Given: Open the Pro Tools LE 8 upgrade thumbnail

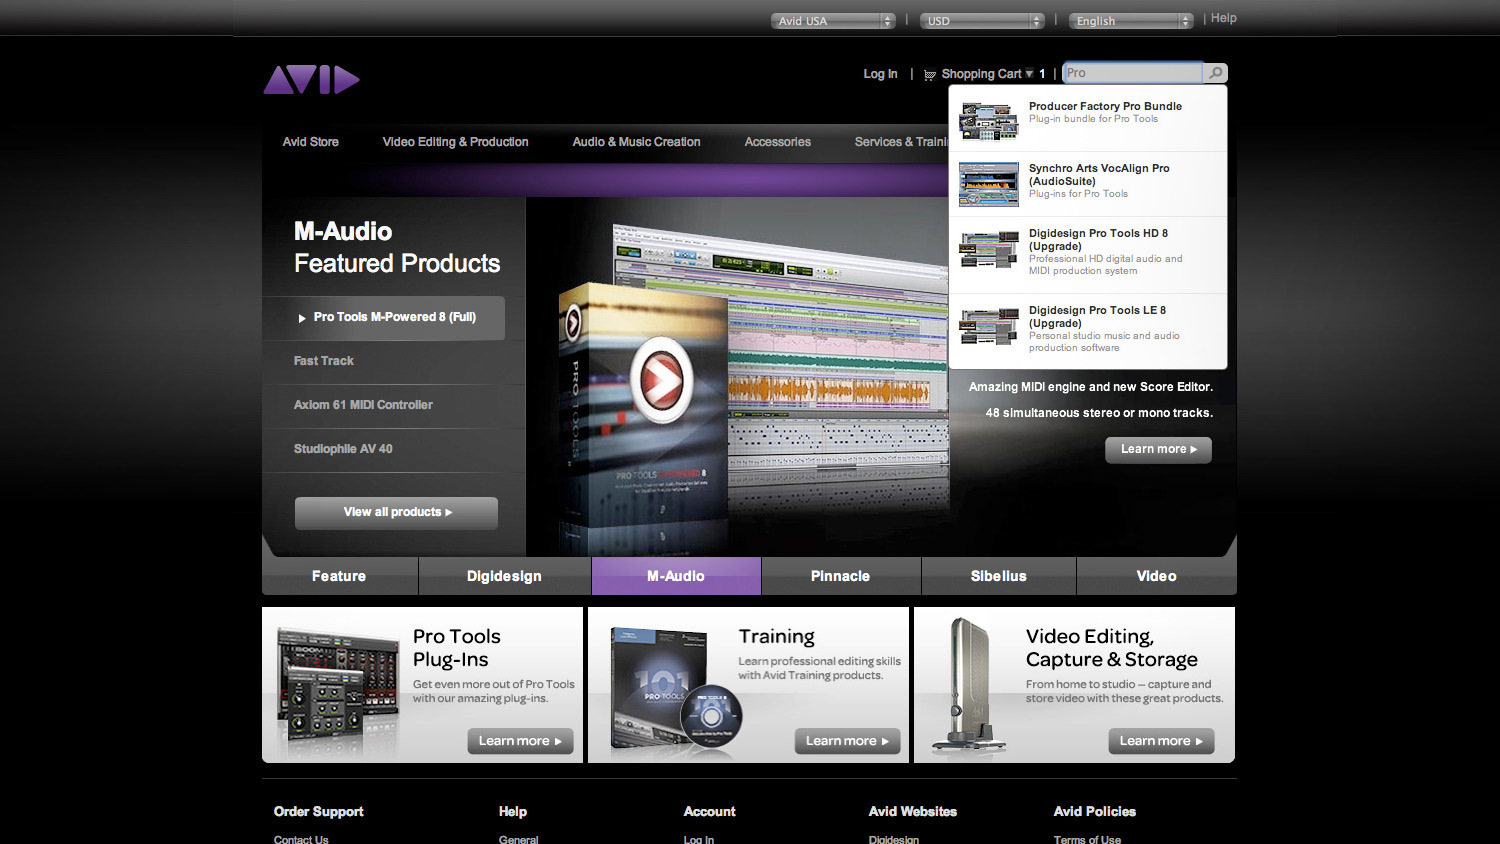Looking at the screenshot, I should click(x=988, y=327).
